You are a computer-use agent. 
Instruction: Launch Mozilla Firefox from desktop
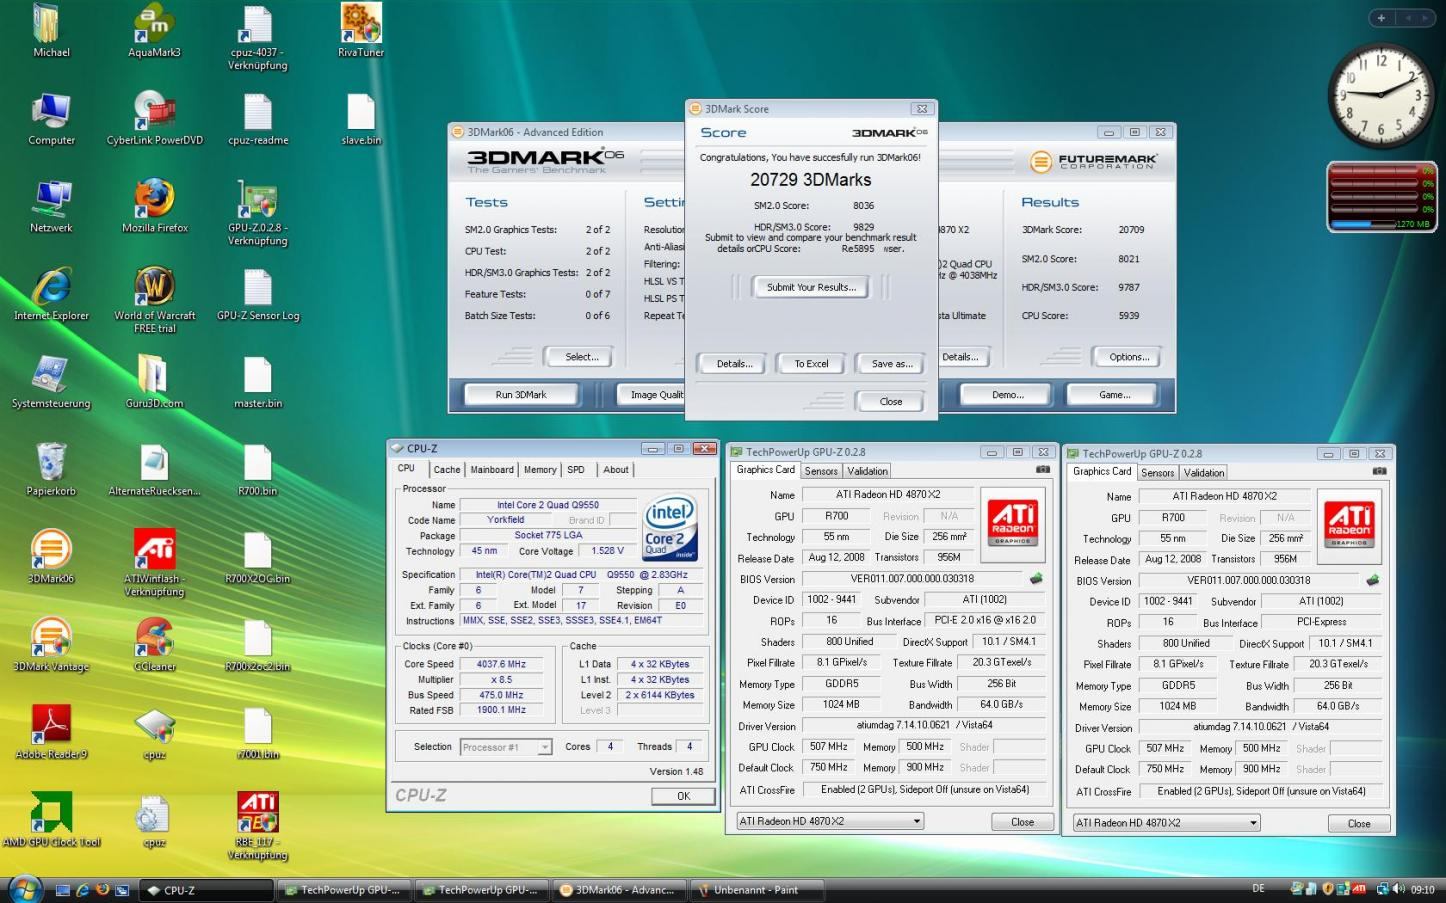(154, 207)
